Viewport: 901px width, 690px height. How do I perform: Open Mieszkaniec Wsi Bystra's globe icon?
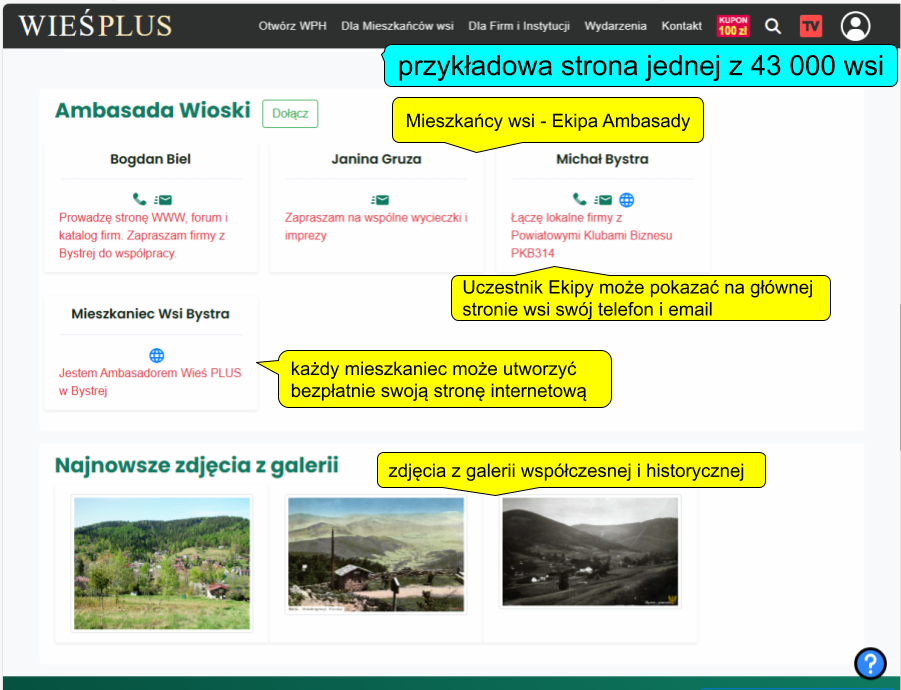(x=156, y=355)
